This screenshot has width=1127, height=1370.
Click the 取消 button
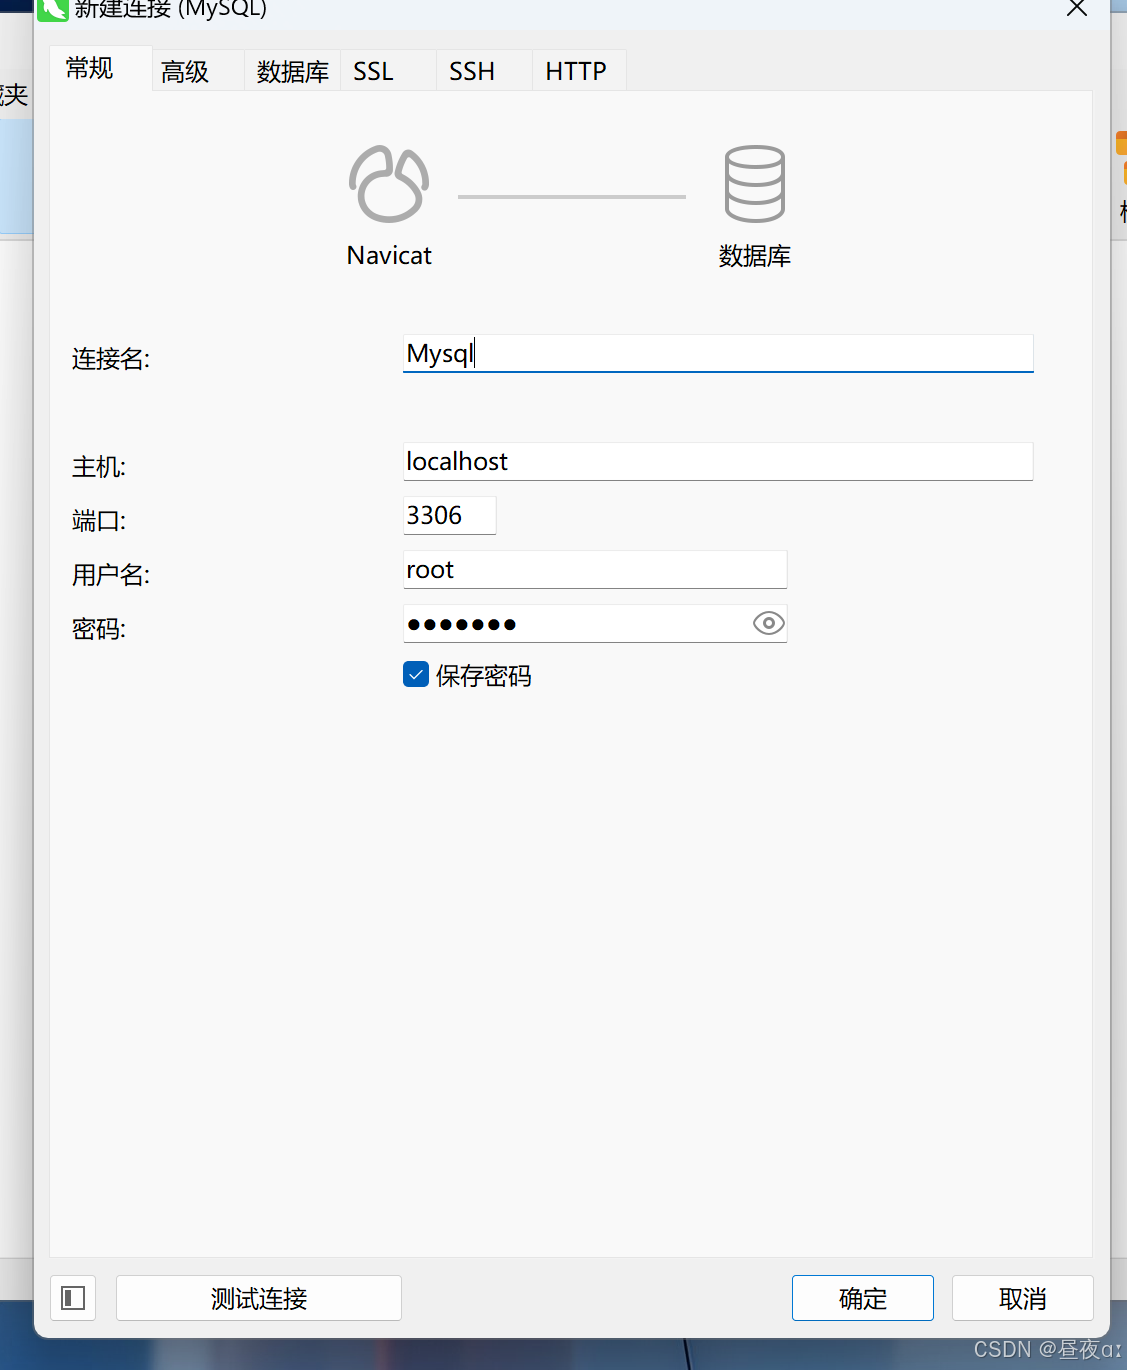click(x=1022, y=1298)
